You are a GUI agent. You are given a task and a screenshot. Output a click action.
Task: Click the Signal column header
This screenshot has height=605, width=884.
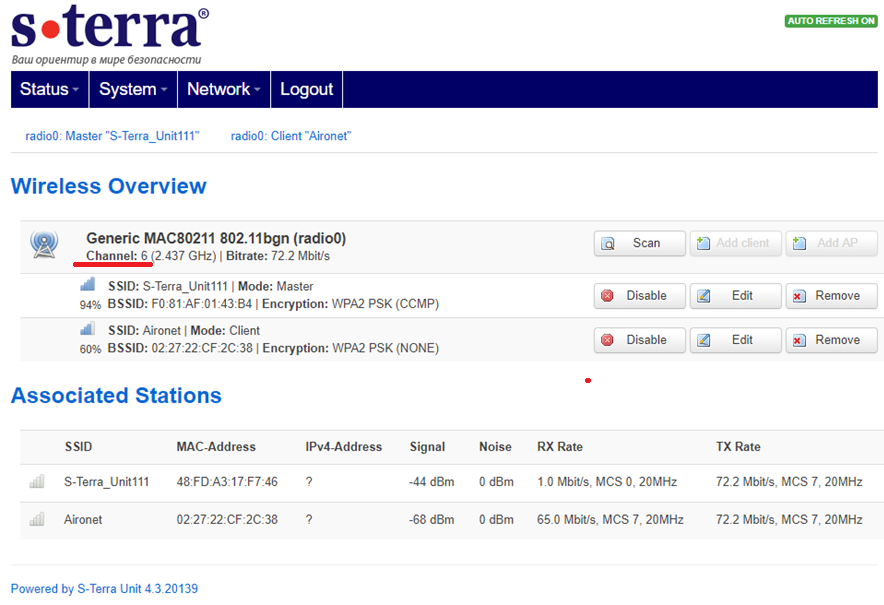[427, 447]
